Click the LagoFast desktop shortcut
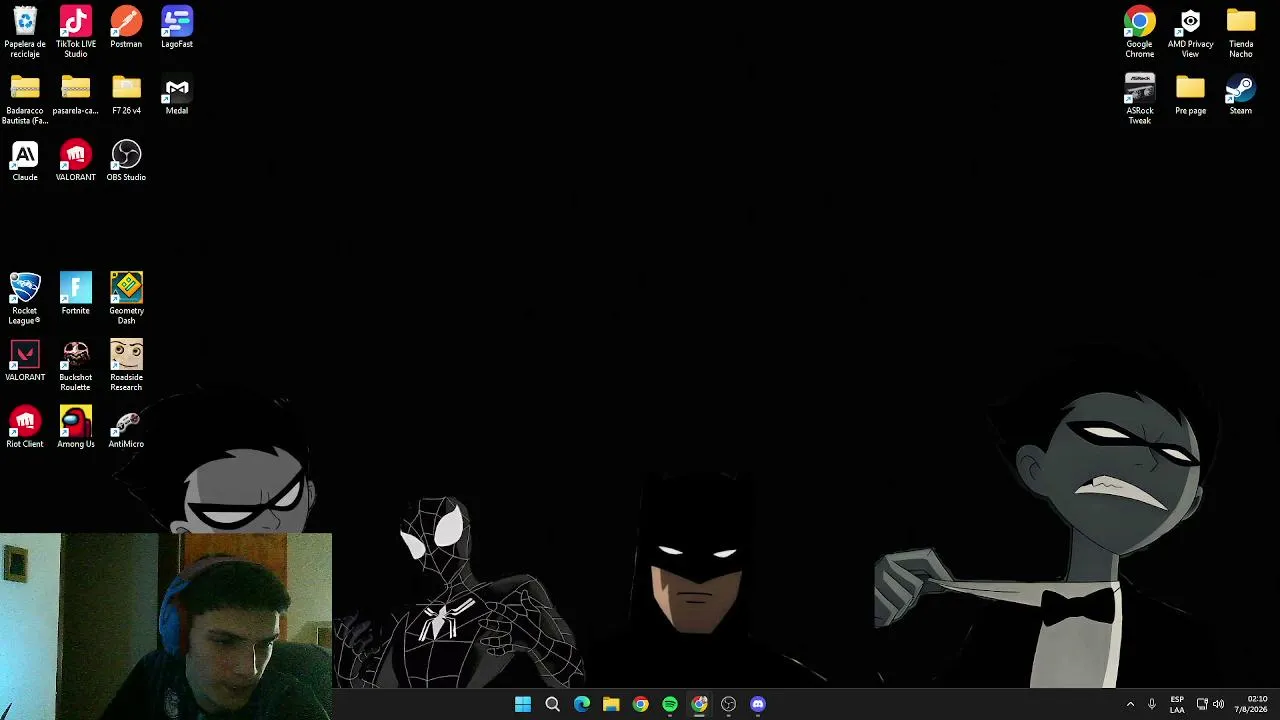This screenshot has height=720, width=1280. (177, 27)
